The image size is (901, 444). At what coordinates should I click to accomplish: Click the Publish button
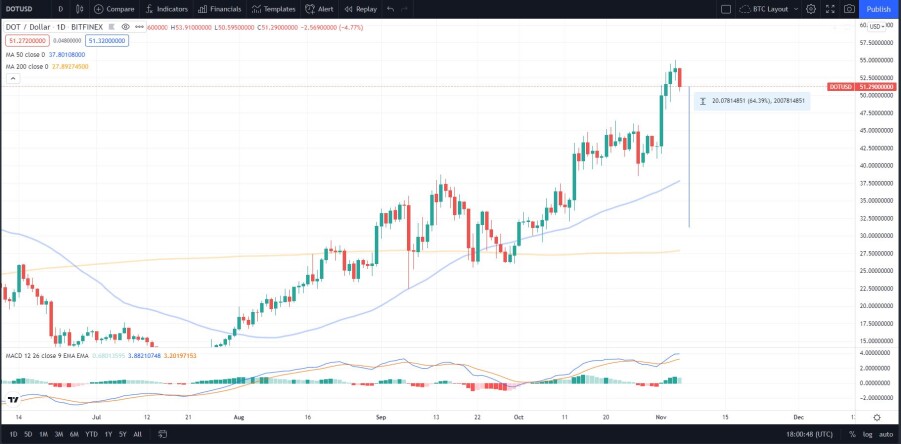point(879,9)
